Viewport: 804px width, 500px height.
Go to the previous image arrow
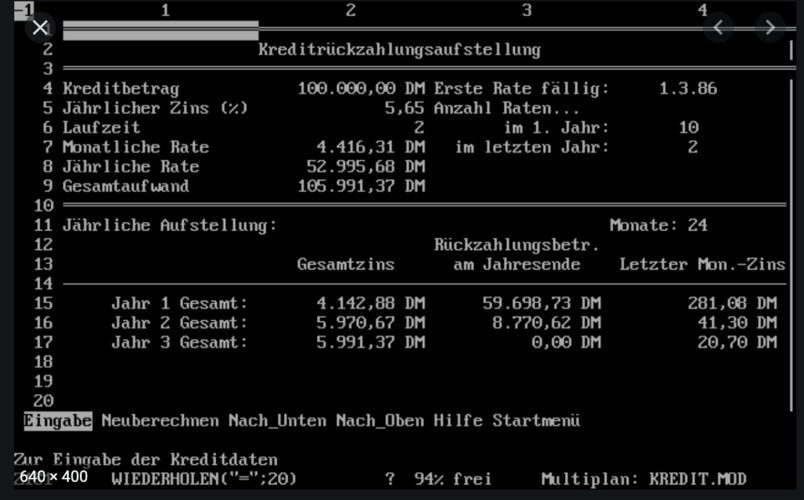coord(717,27)
